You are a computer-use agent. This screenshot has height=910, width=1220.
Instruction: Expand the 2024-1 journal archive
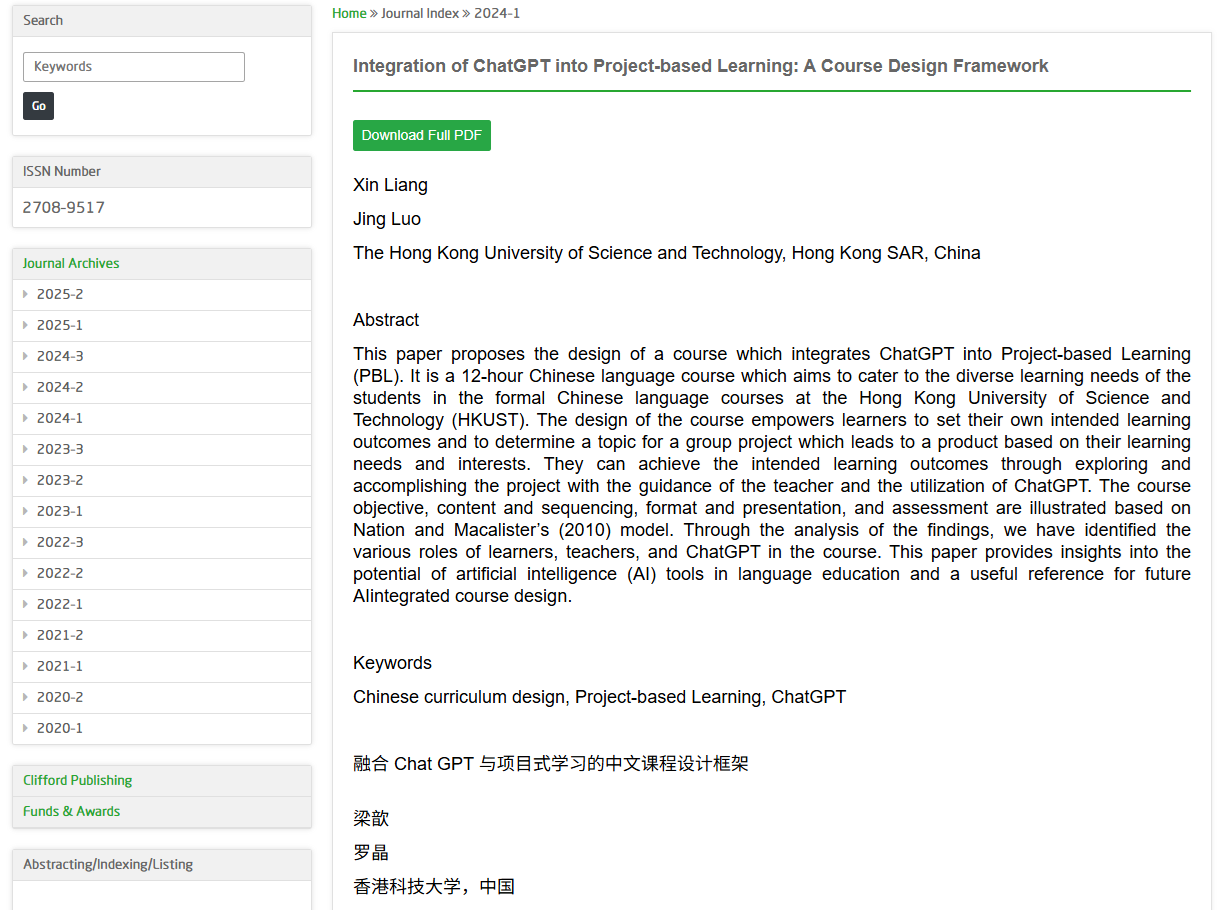(162, 418)
